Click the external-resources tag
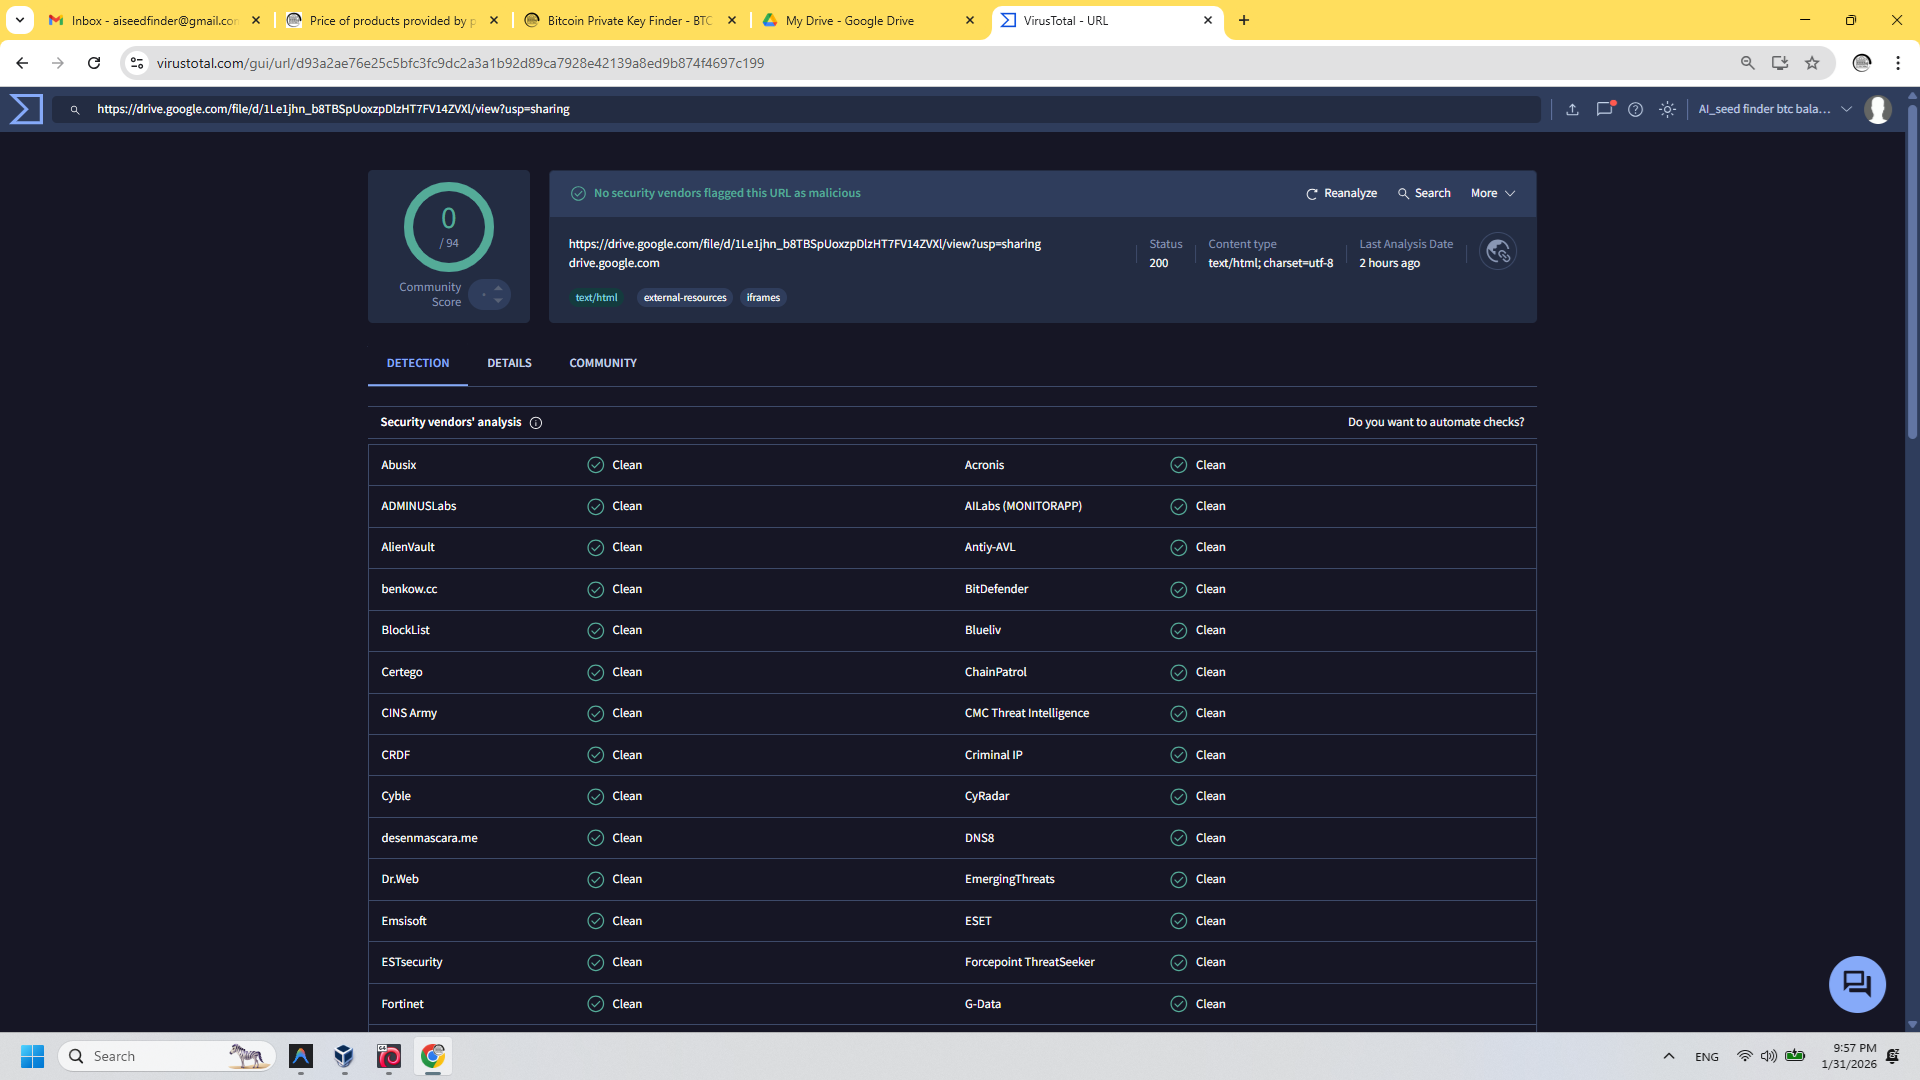The image size is (1920, 1080). [684, 298]
